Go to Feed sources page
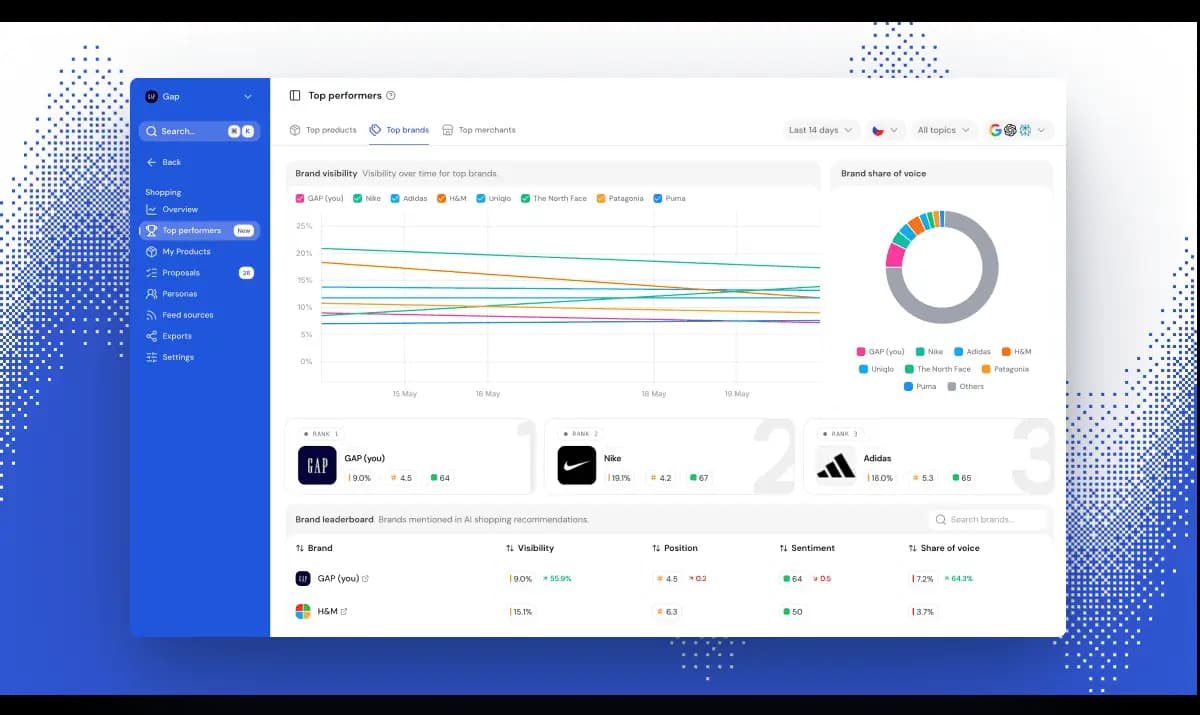Viewport: 1200px width, 715px height. (199, 315)
